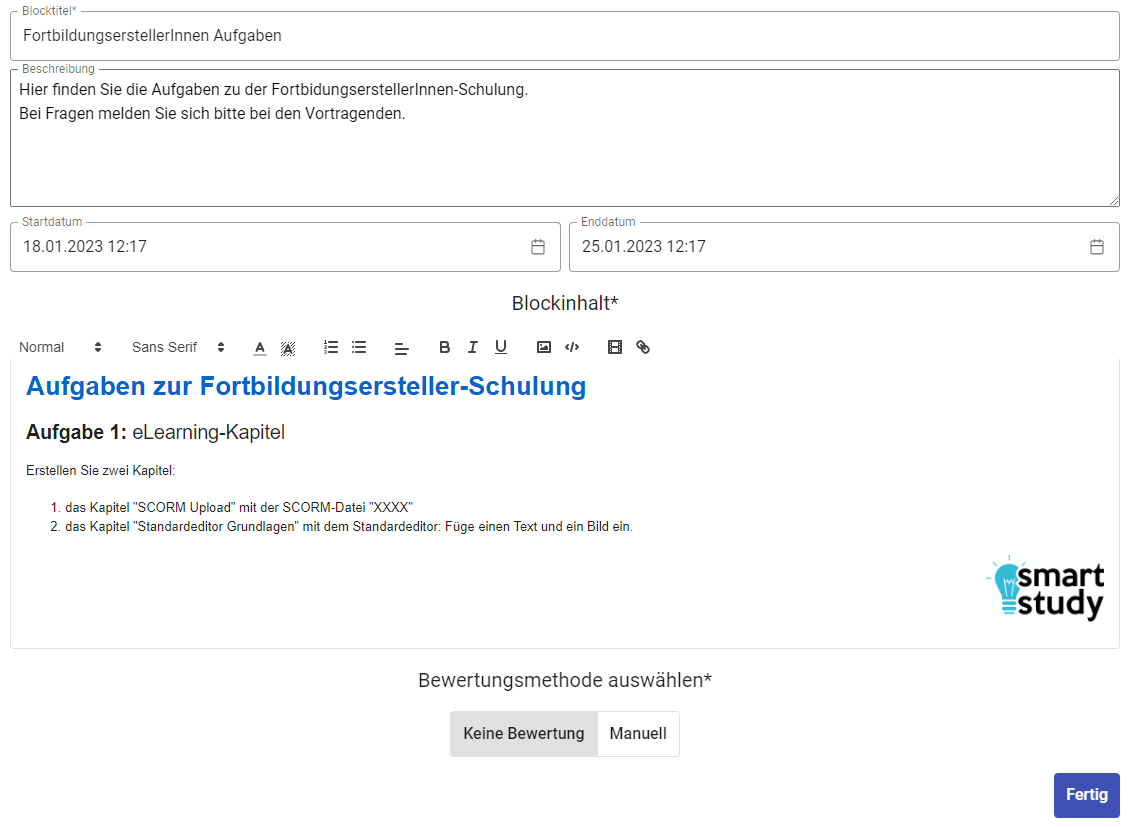Open the text background color picker
Viewport: 1131px width, 827px height.
pyautogui.click(x=288, y=347)
